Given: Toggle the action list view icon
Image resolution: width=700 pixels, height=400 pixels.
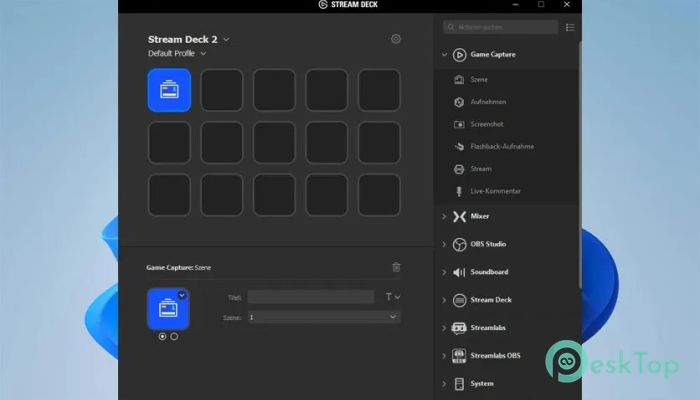Looking at the screenshot, I should 570,28.
